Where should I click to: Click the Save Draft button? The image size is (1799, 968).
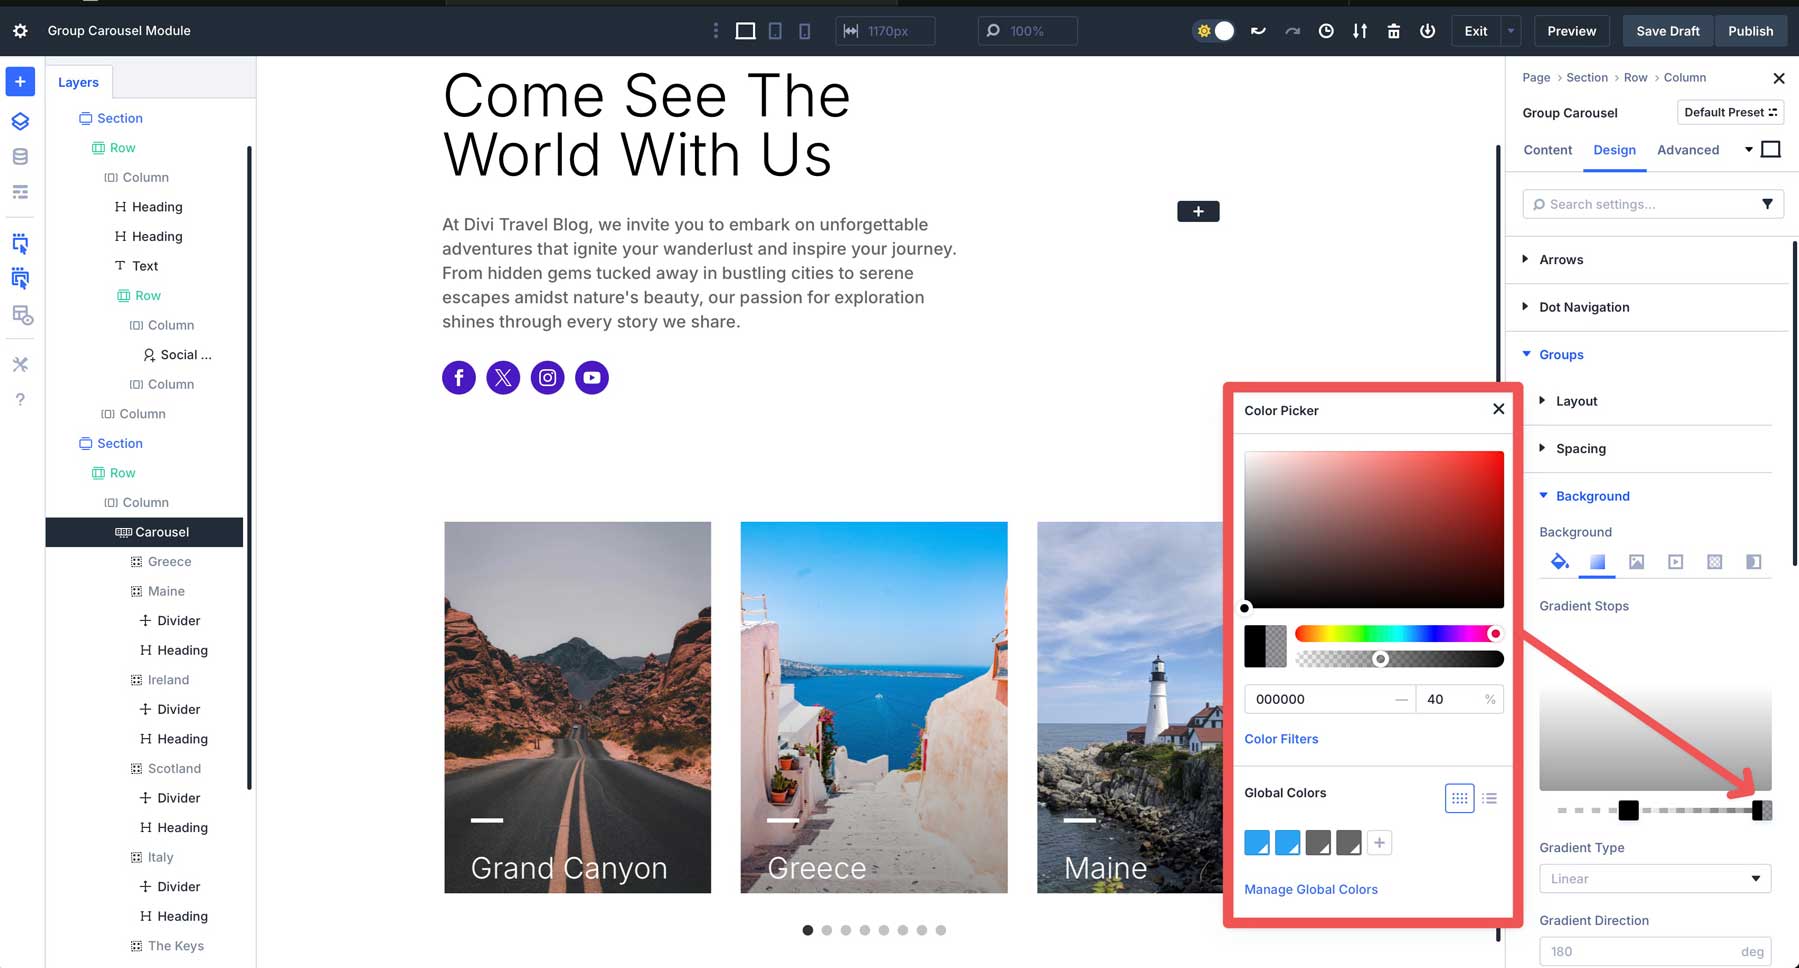pyautogui.click(x=1667, y=30)
